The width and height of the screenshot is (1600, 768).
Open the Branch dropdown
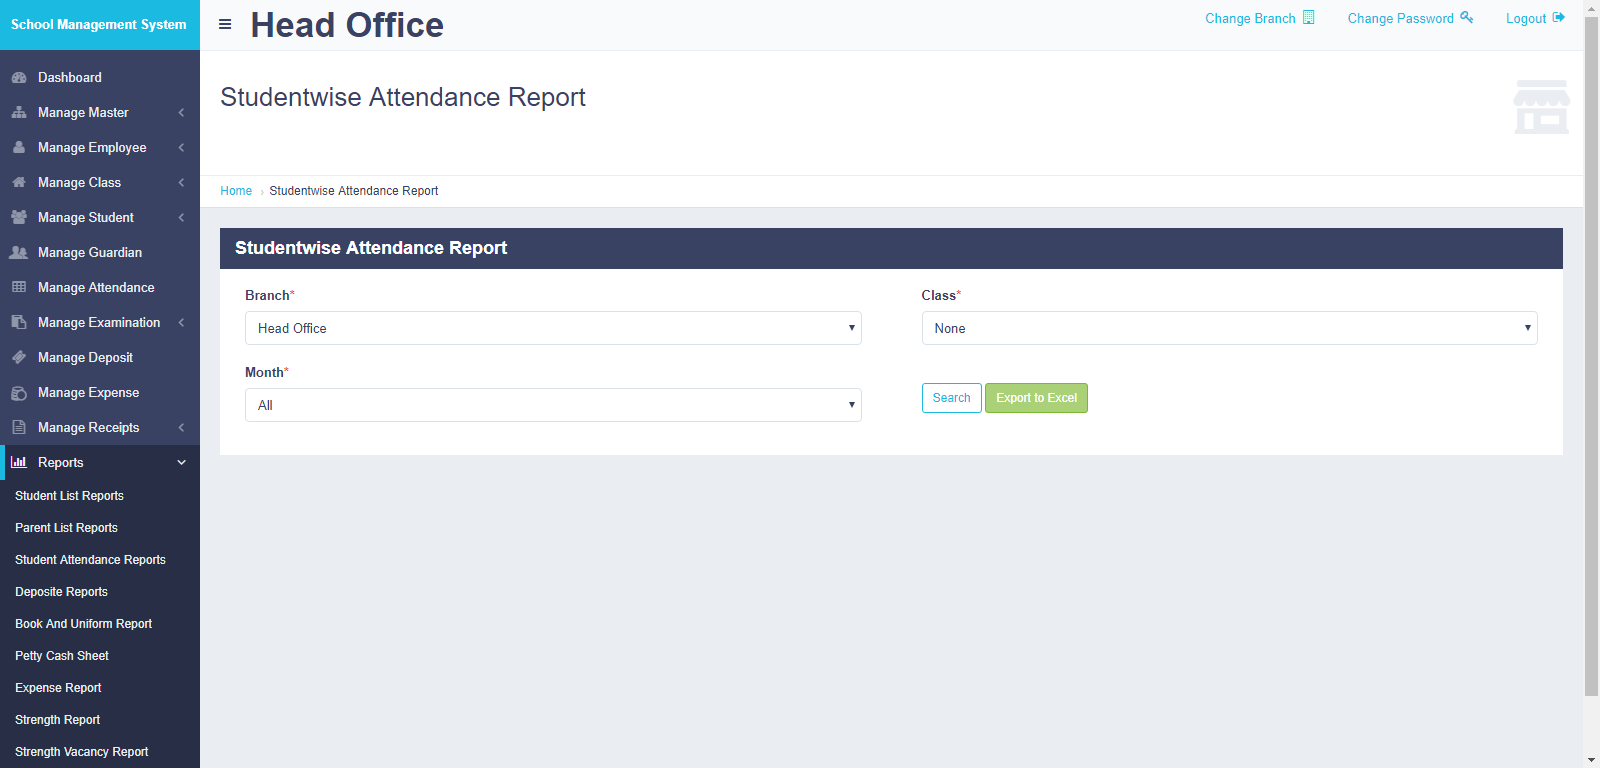pyautogui.click(x=552, y=328)
